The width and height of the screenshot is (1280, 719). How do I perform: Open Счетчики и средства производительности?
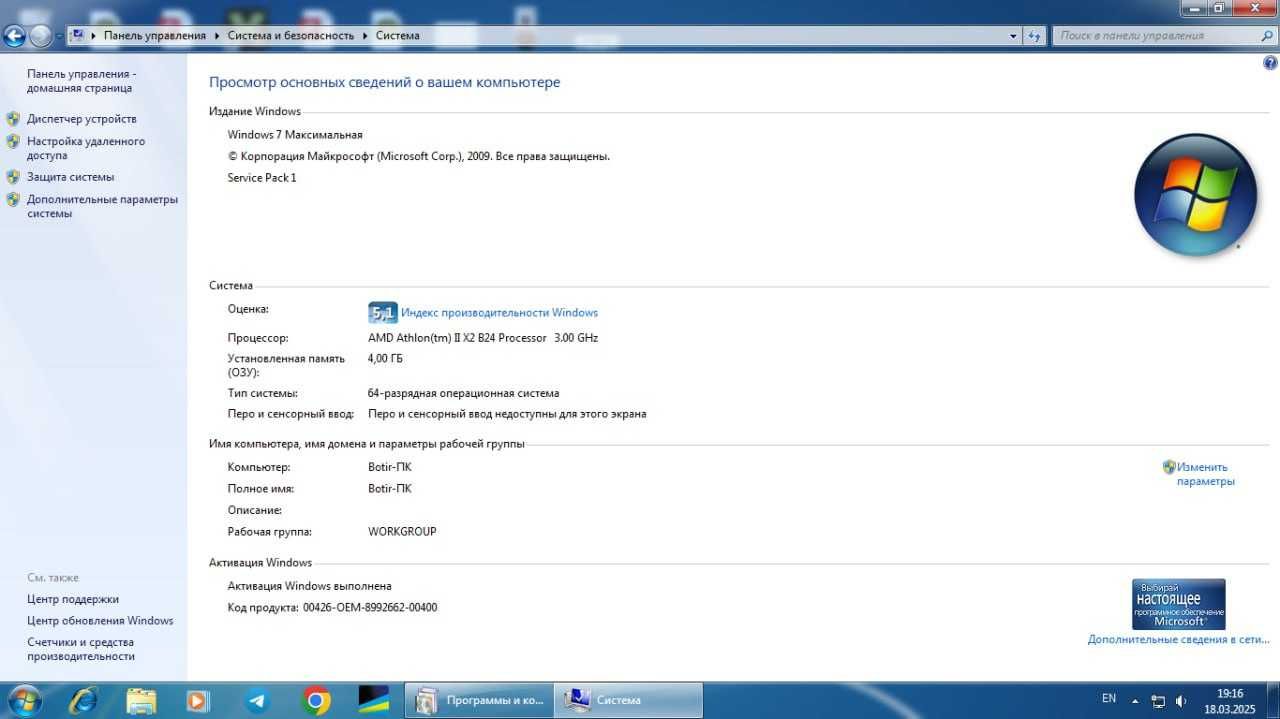tap(81, 649)
